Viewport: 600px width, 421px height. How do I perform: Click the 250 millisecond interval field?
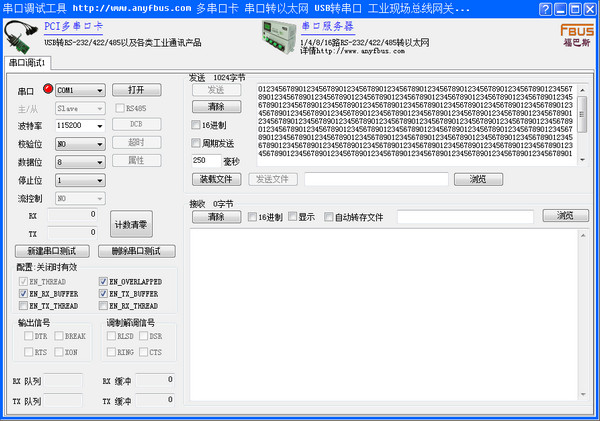205,160
